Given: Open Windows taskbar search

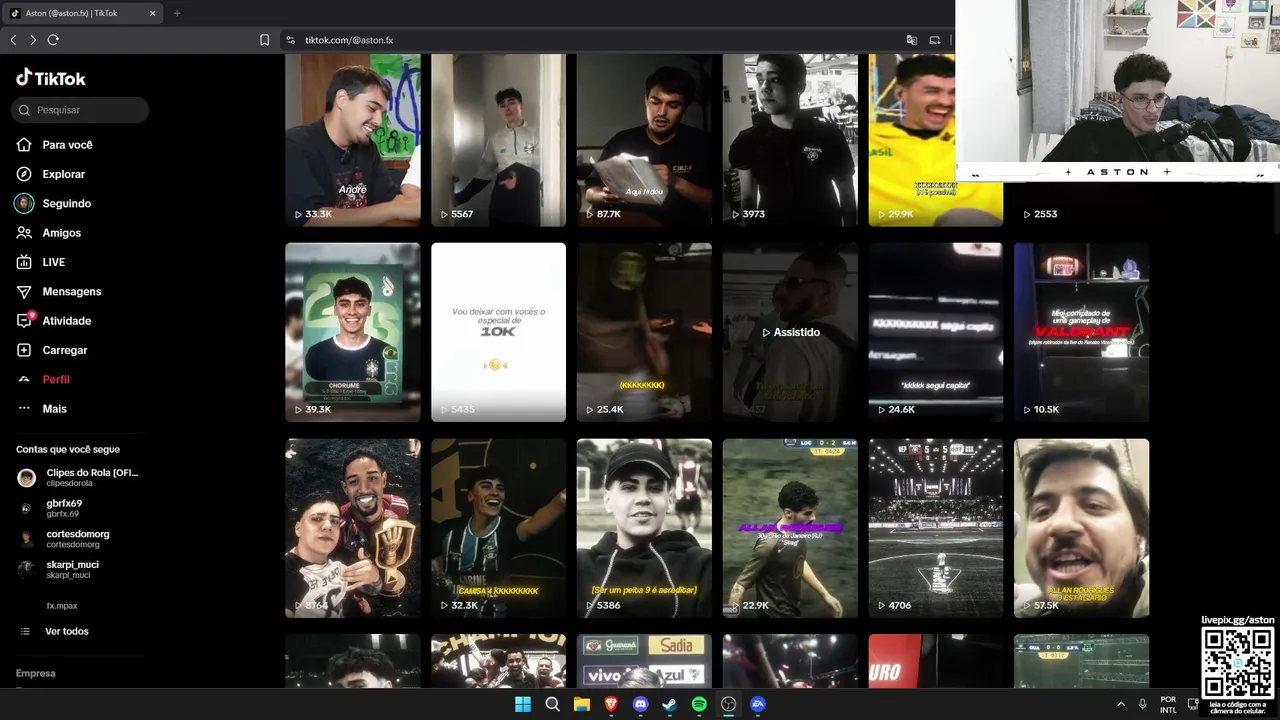Looking at the screenshot, I should [552, 704].
